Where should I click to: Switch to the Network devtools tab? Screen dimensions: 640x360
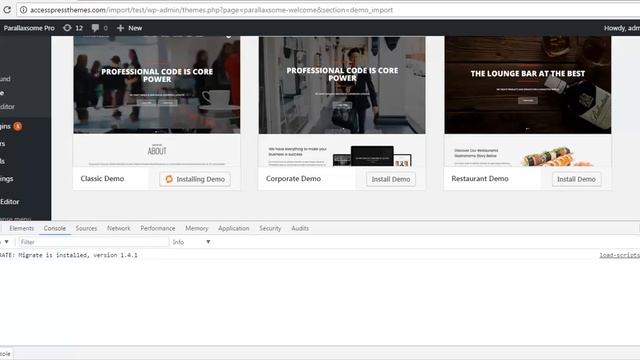coord(118,228)
